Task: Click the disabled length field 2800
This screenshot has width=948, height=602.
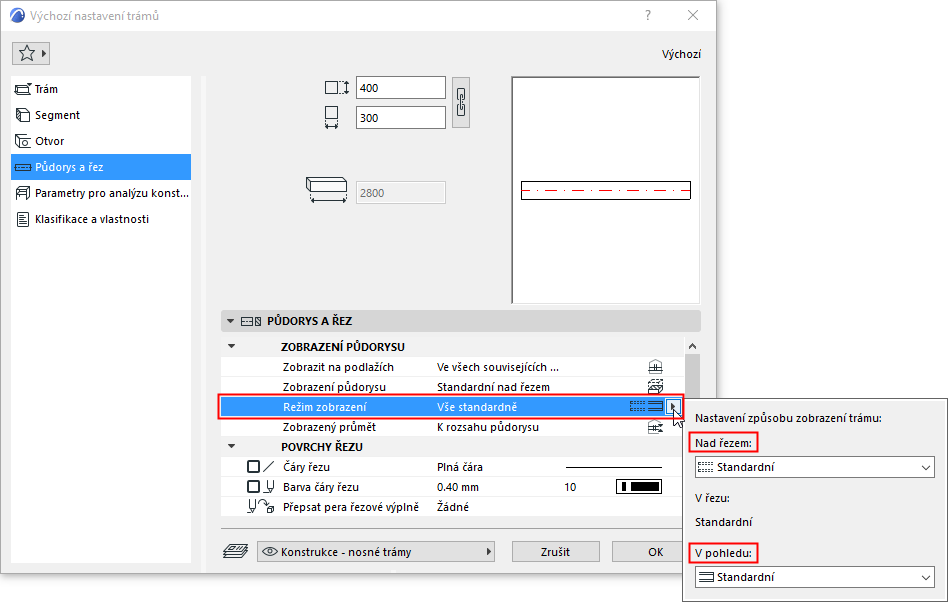Action: (x=401, y=193)
